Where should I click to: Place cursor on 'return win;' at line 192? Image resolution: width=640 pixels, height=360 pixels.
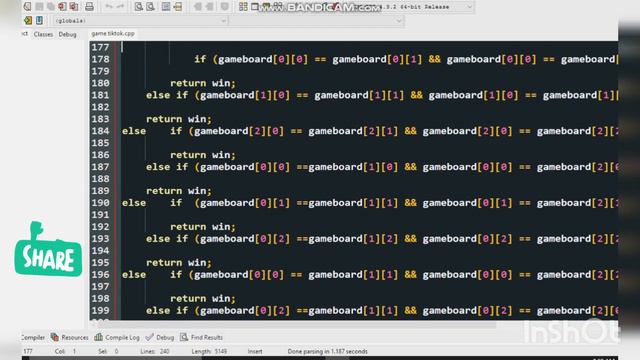[203, 227]
